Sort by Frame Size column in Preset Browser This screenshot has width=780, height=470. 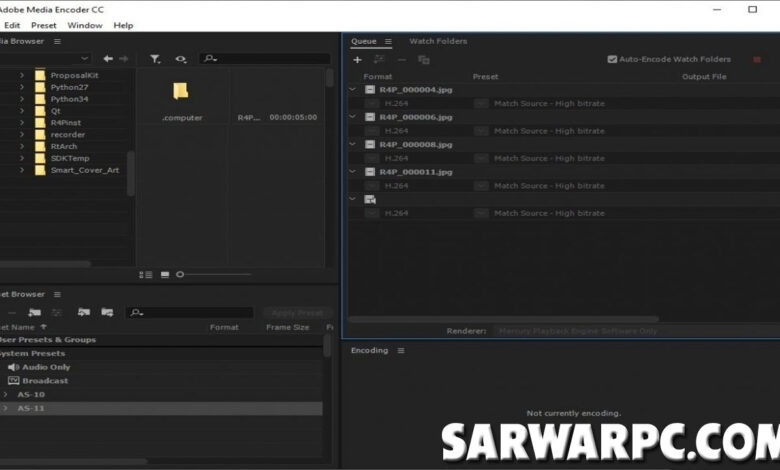[288, 327]
